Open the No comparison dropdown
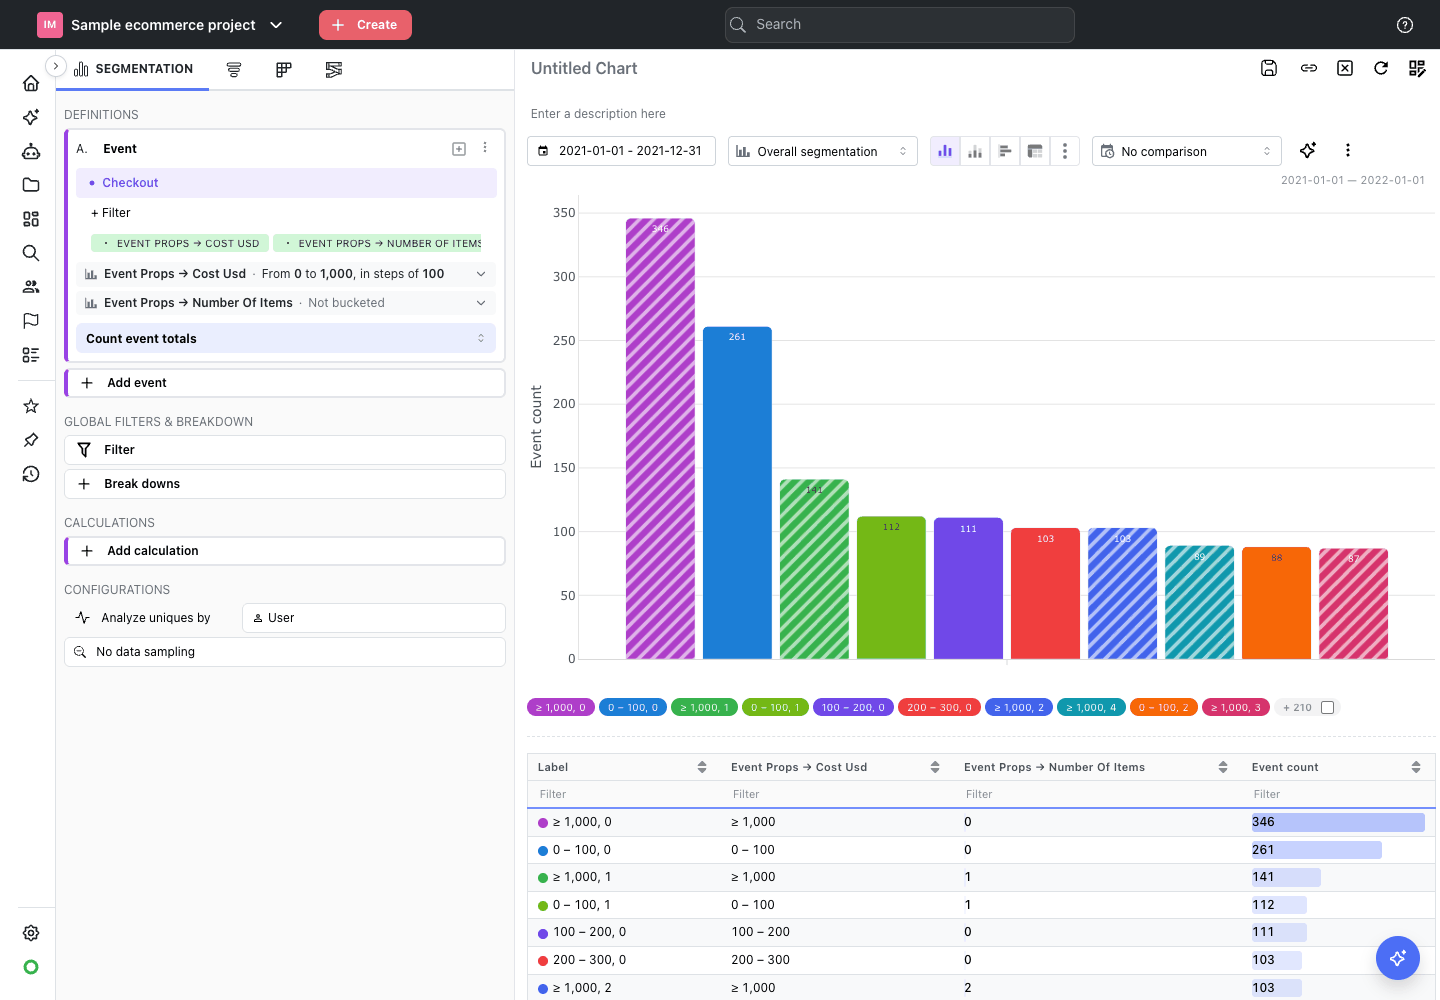The image size is (1440, 1000). [1187, 151]
